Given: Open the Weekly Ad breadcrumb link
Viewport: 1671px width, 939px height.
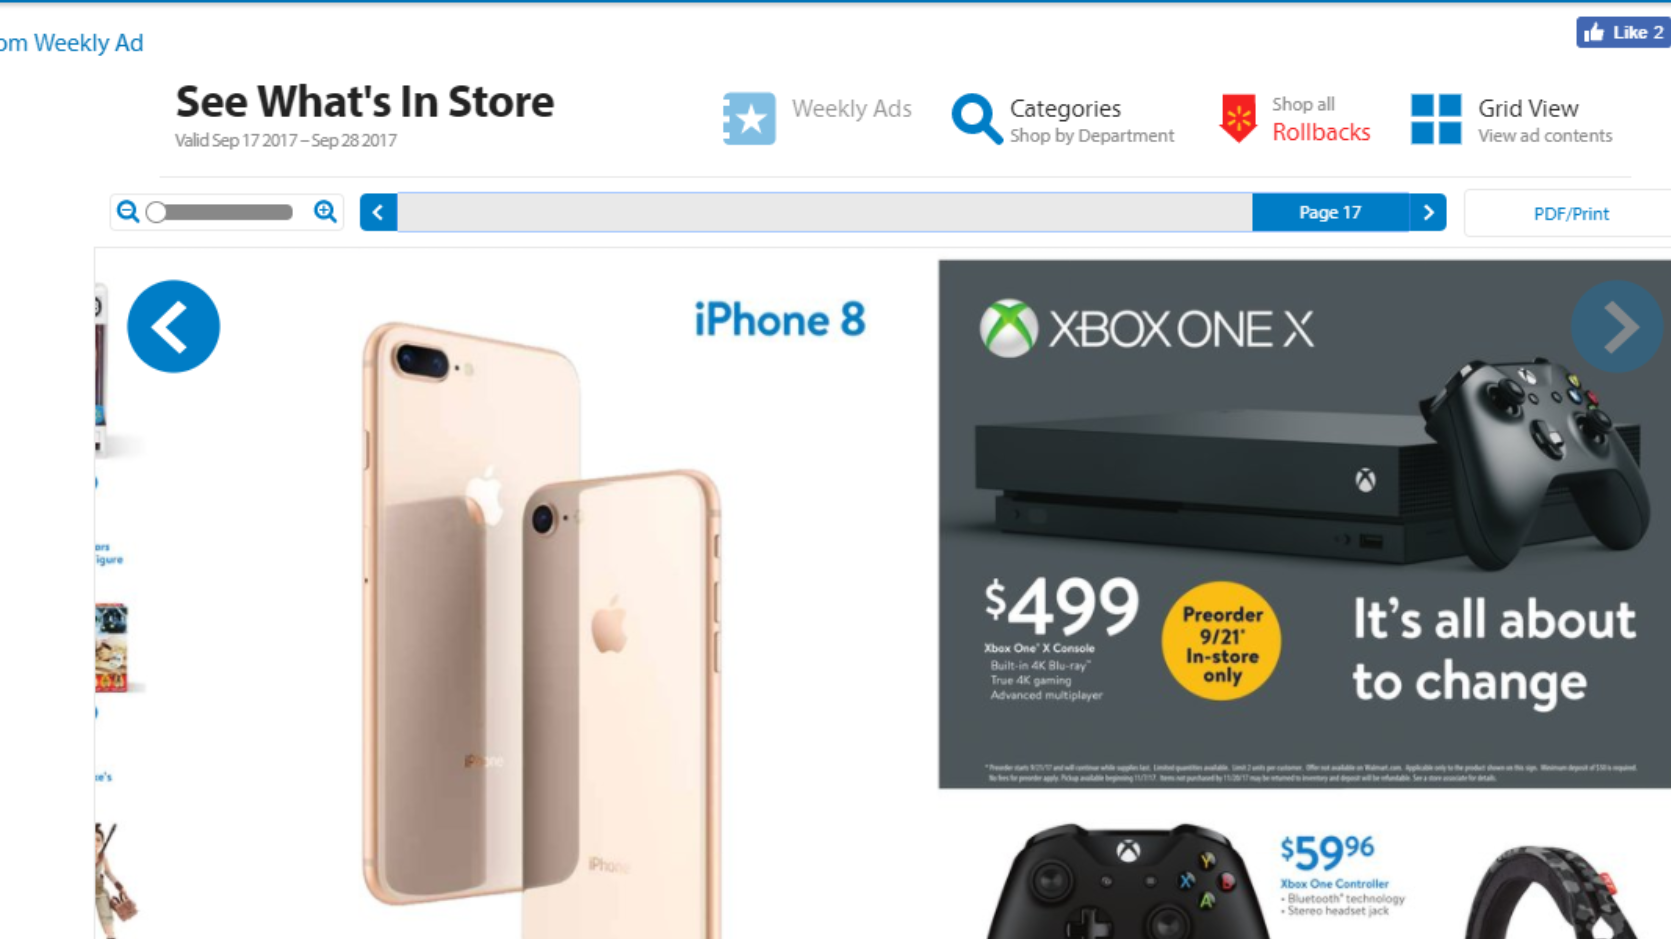Looking at the screenshot, I should tap(71, 43).
